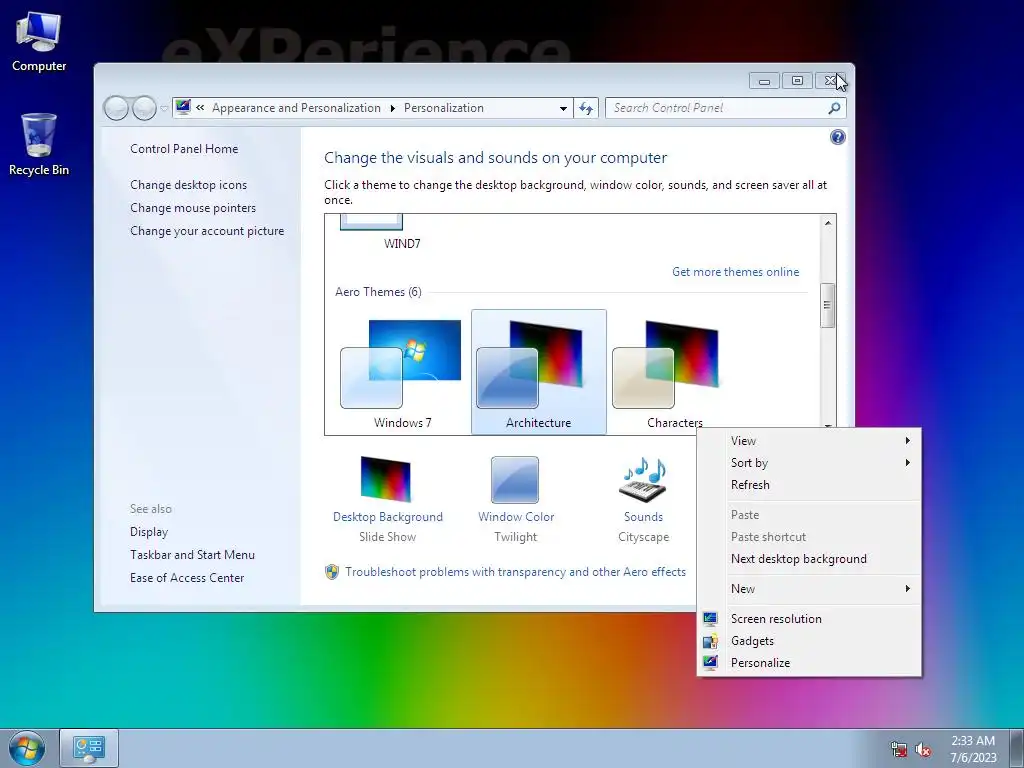Select the Windows 7 Aero theme
1024x768 pixels.
pos(402,372)
